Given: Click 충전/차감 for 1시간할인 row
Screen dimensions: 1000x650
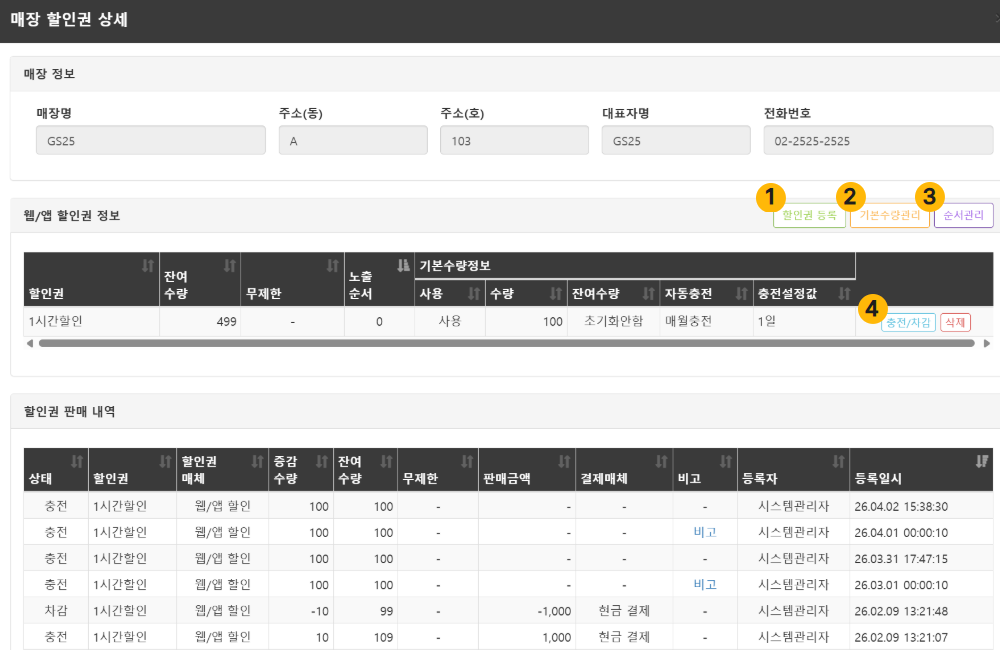Looking at the screenshot, I should coord(908,323).
